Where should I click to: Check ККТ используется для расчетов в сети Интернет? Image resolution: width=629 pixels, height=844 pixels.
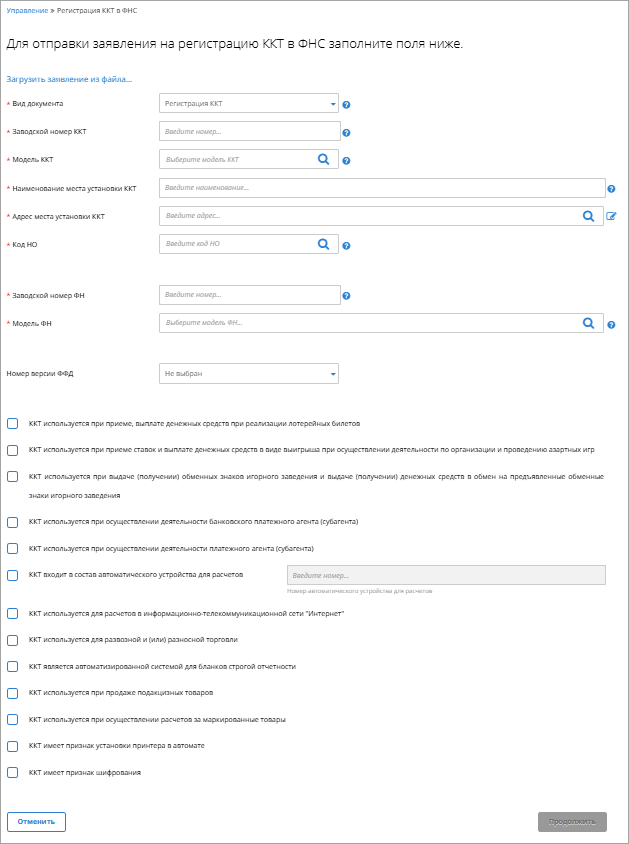[12, 614]
